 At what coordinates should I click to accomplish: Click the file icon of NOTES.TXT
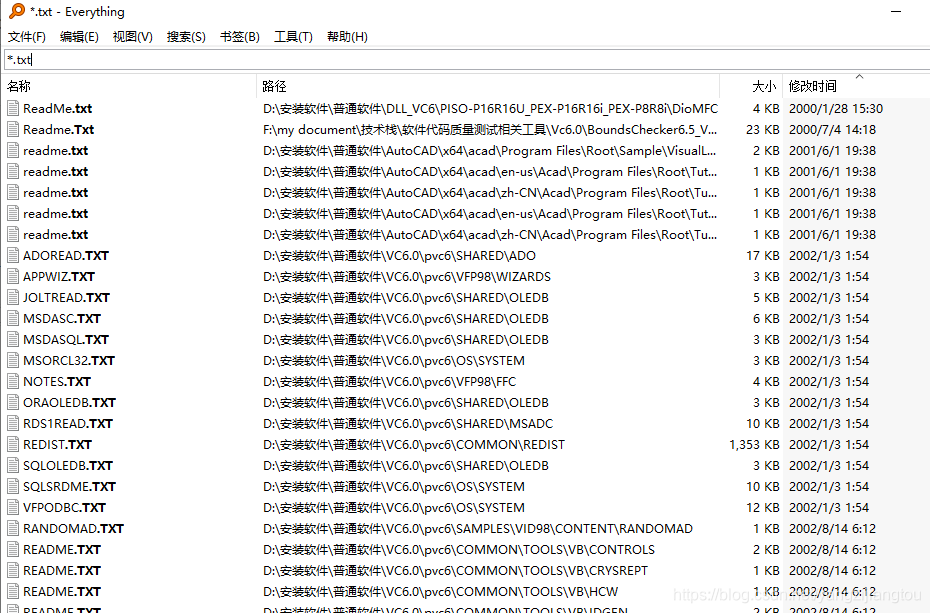[13, 381]
